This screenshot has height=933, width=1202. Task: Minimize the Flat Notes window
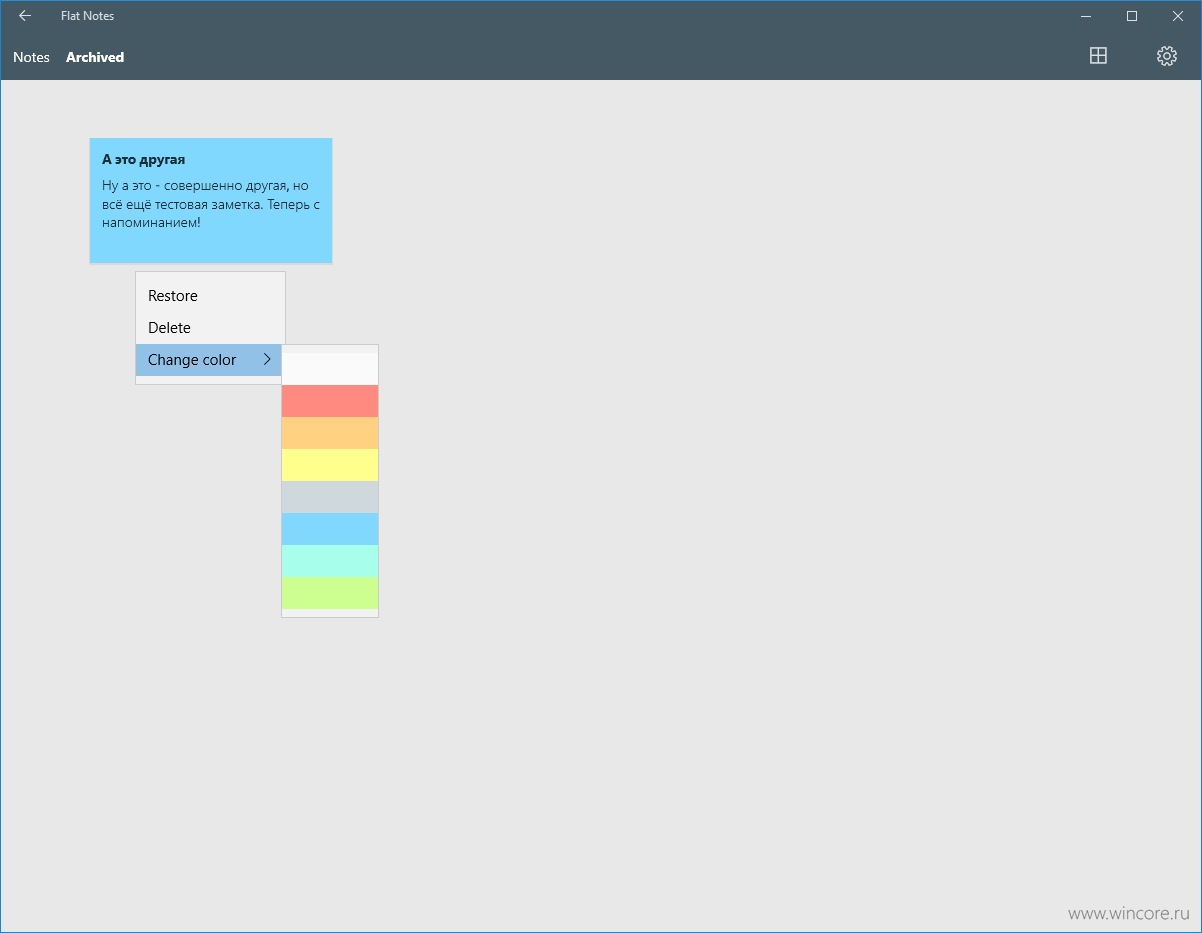[x=1086, y=16]
